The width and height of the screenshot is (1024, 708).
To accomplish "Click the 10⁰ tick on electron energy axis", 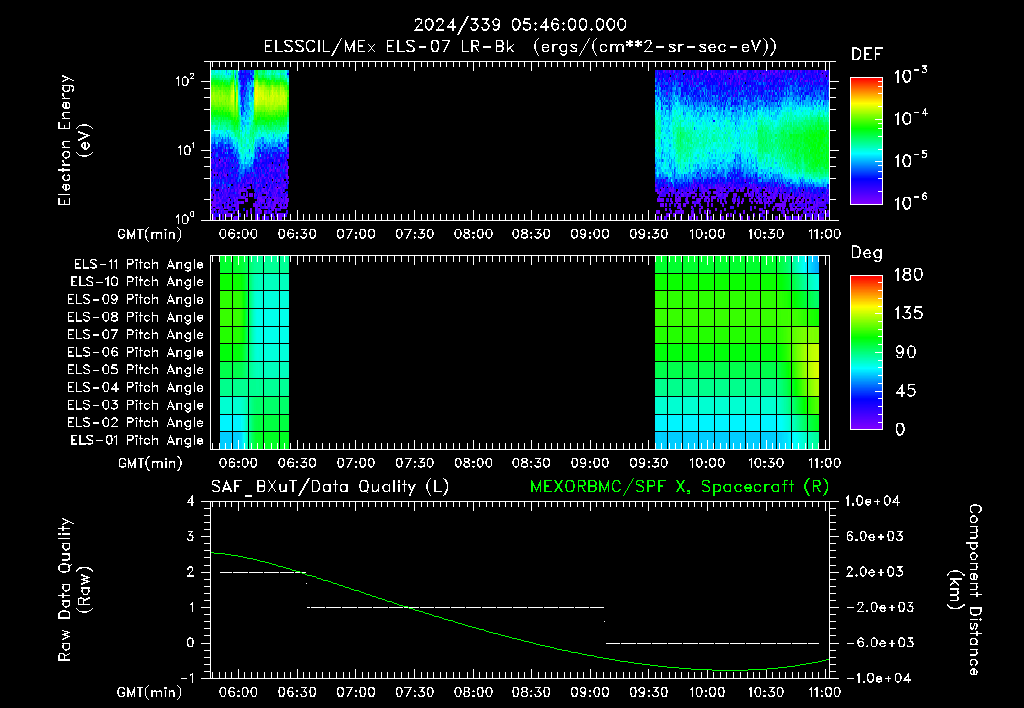I will coord(185,217).
